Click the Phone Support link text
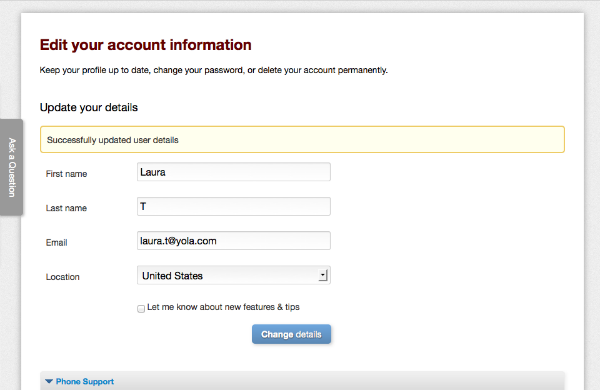600x390 pixels. tap(85, 381)
